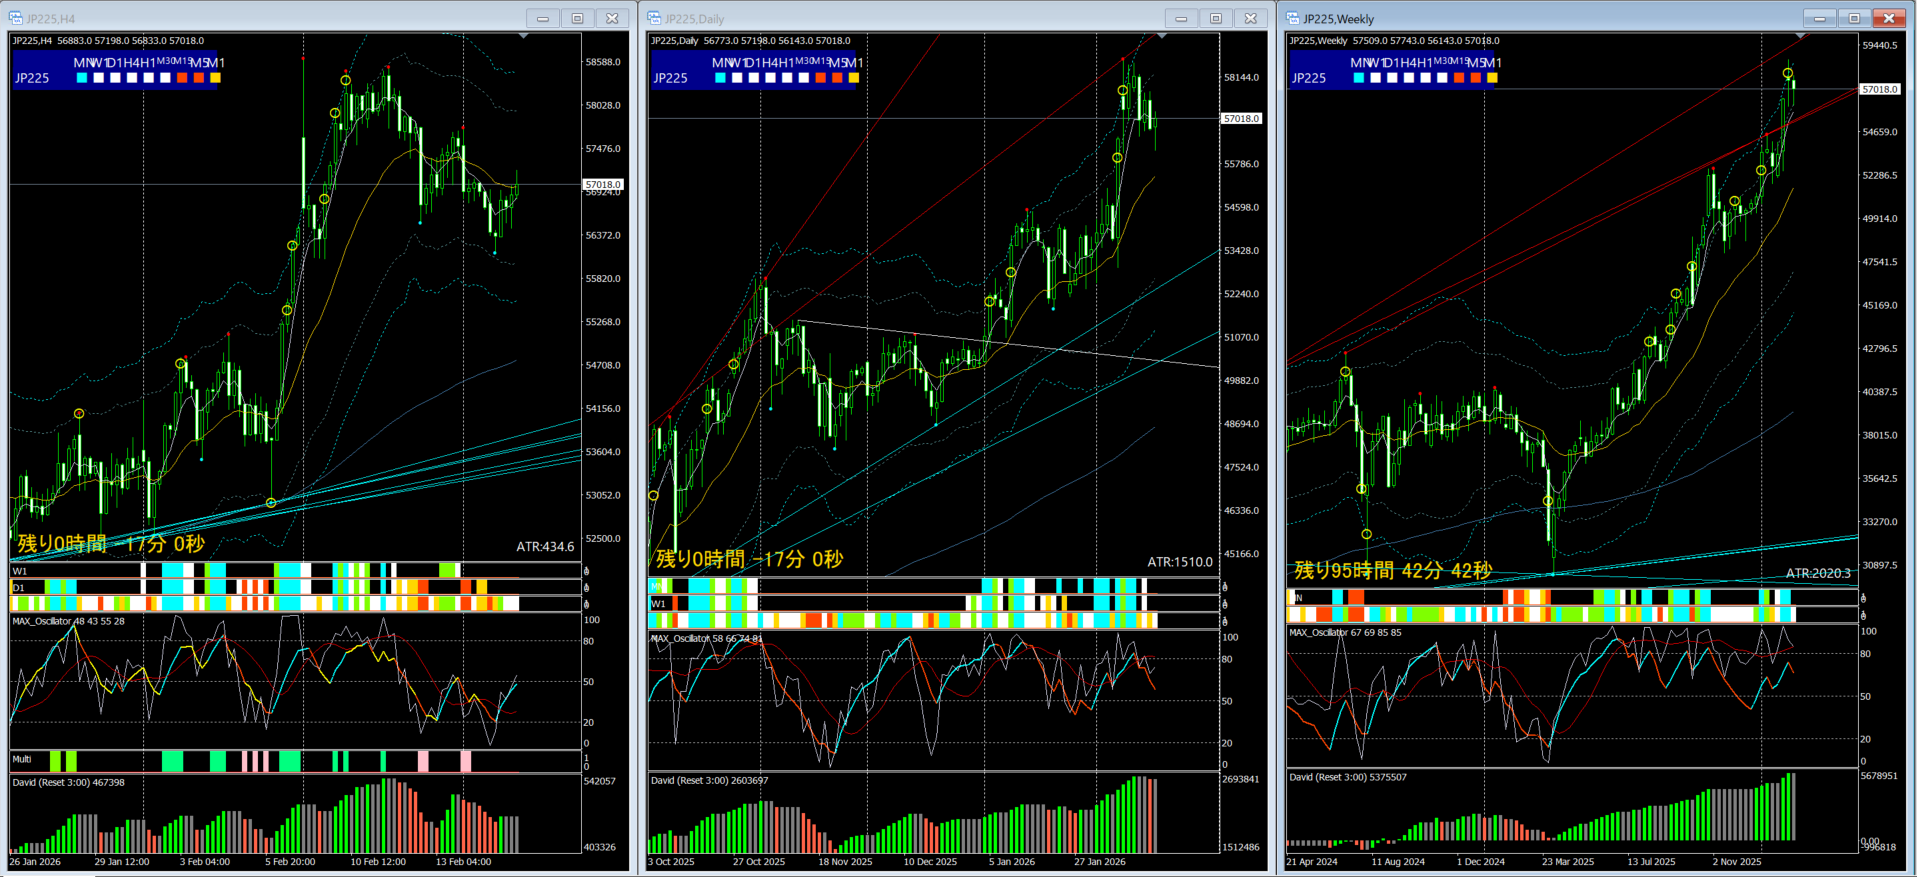
Task: Minimize the JP225,Weekly chart window
Action: (1820, 18)
